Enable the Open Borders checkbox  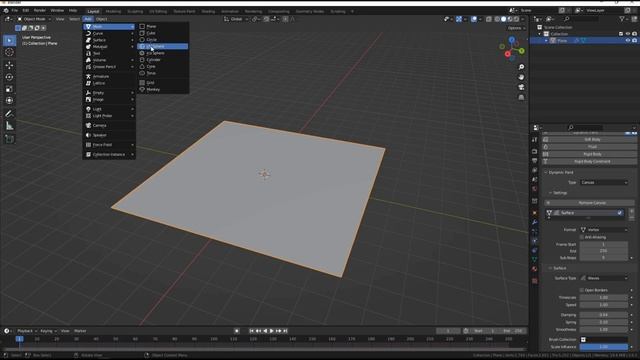tap(582, 290)
